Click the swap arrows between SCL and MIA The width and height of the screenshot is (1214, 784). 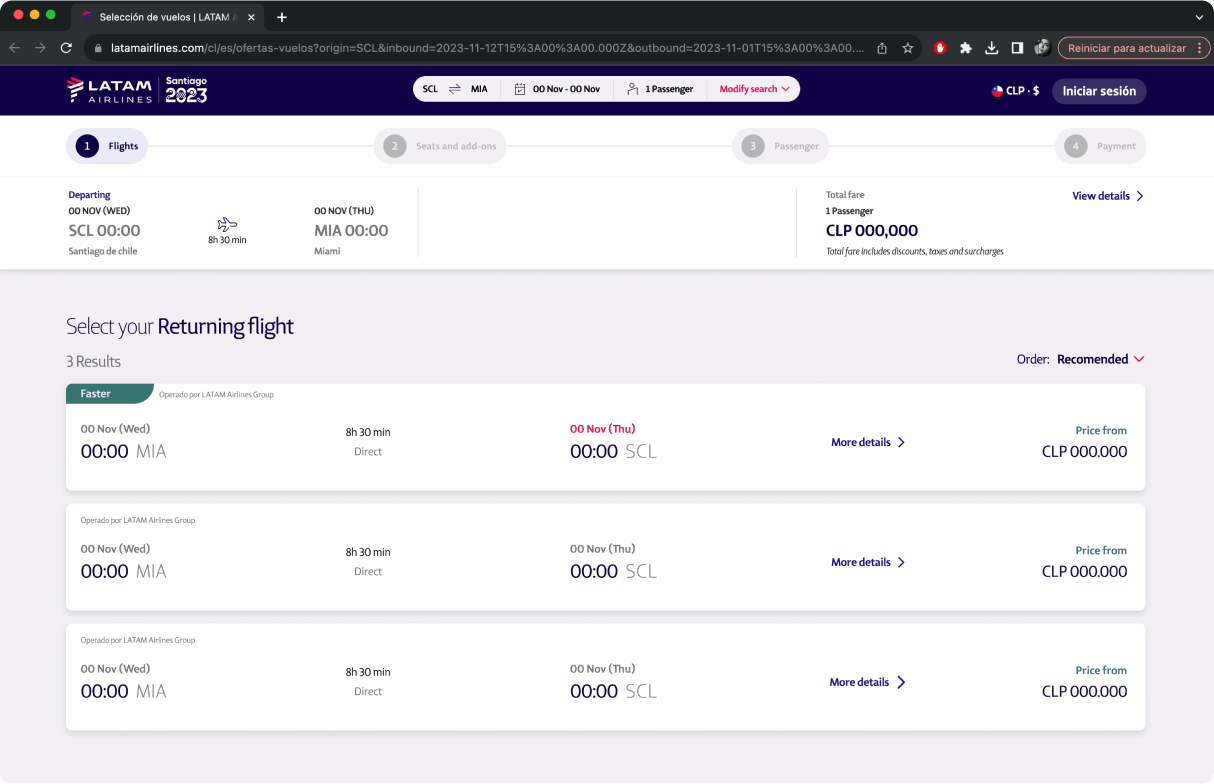pyautogui.click(x=455, y=88)
